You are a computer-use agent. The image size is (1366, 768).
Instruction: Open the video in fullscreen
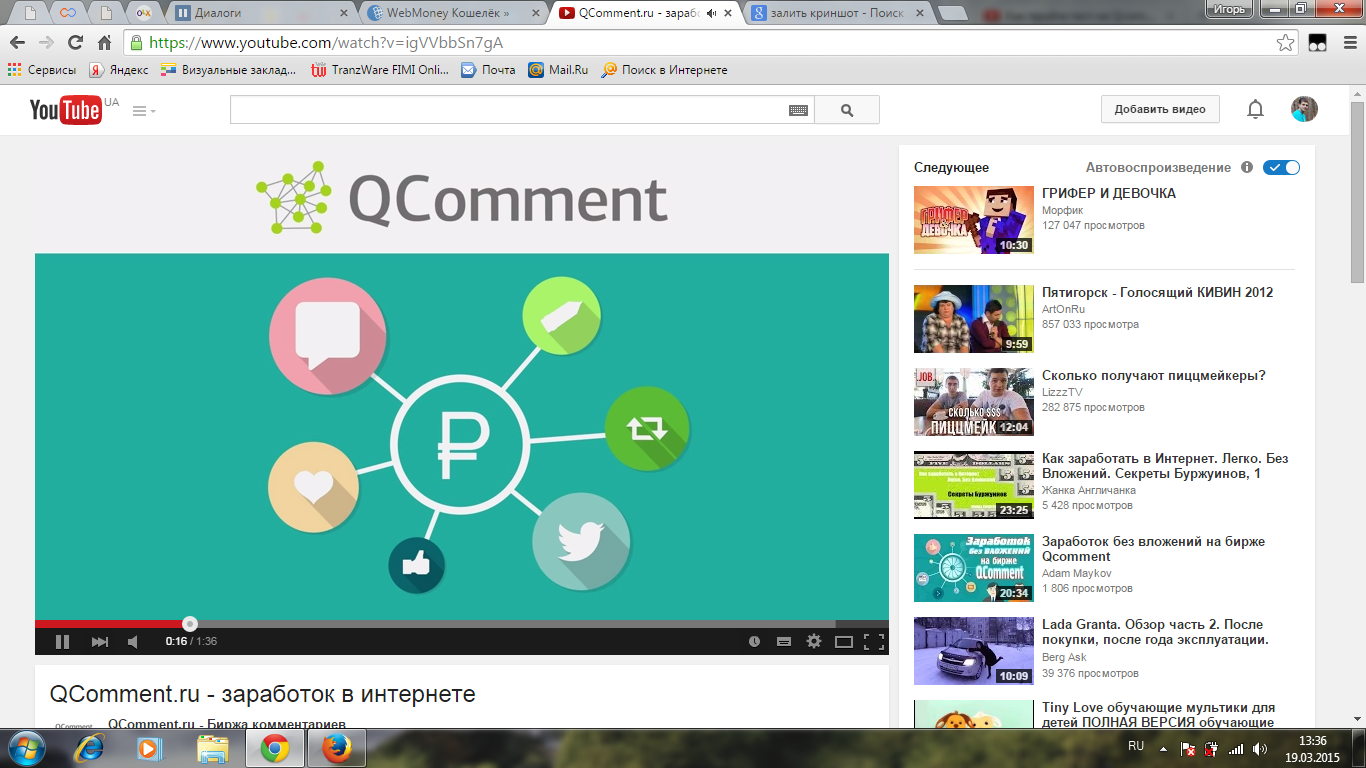[x=874, y=641]
